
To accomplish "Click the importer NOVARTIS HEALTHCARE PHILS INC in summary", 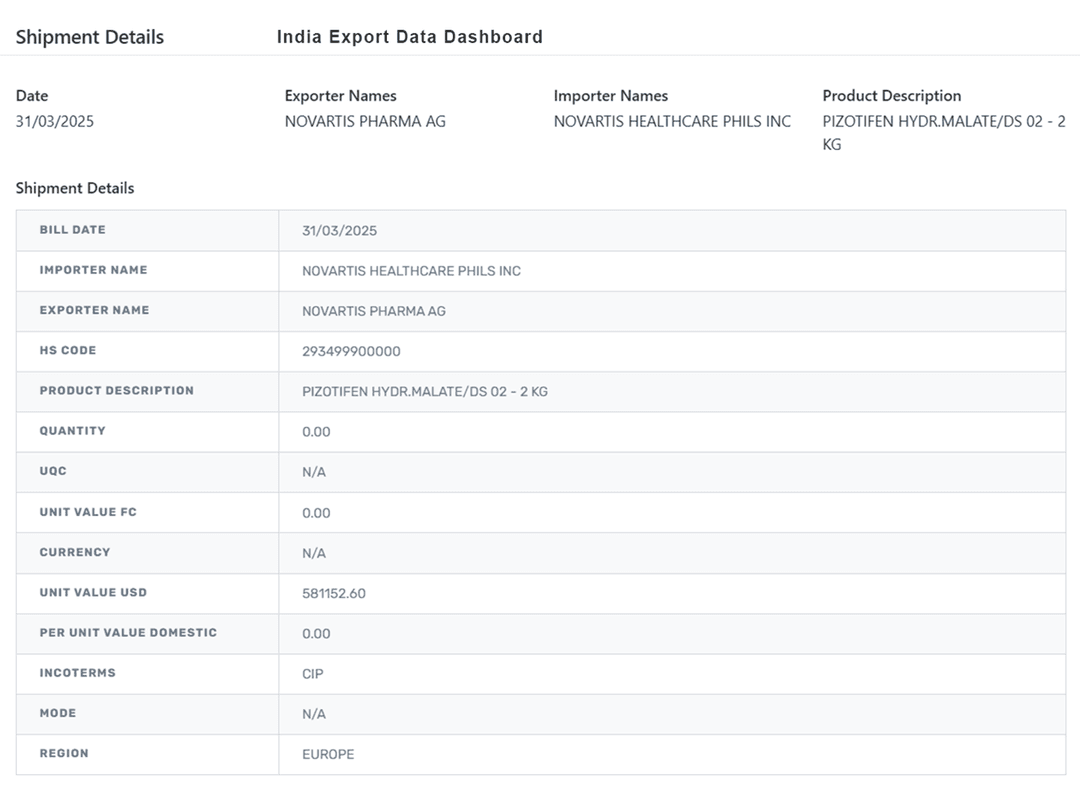I will point(672,121).
